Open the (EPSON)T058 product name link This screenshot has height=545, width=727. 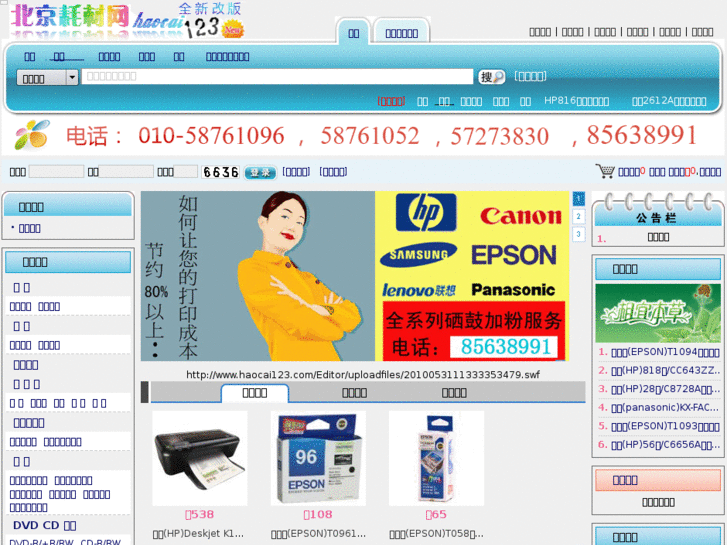(436, 534)
